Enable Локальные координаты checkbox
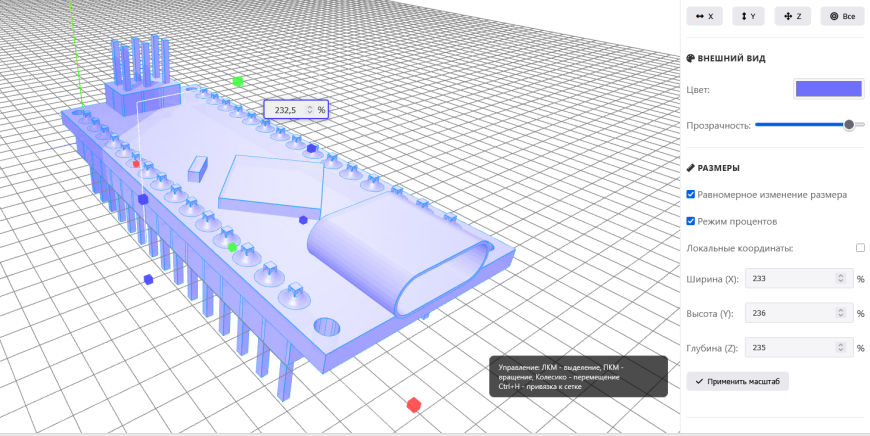This screenshot has height=436, width=870. pos(860,248)
